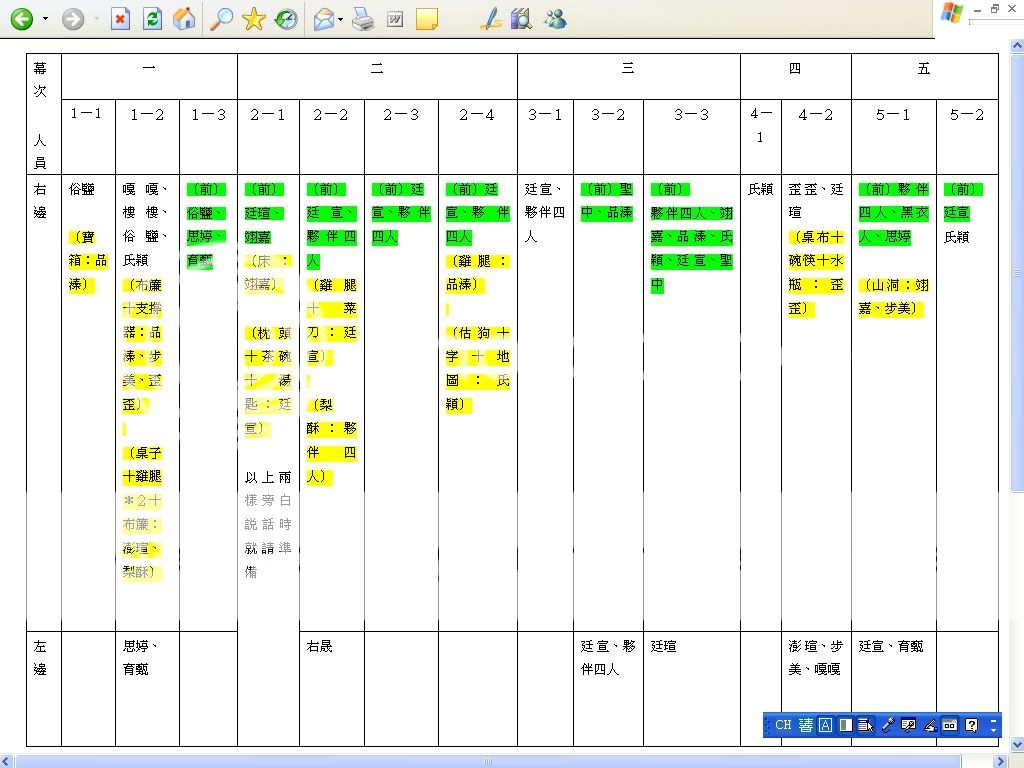Click the CH input language indicator

[783, 725]
